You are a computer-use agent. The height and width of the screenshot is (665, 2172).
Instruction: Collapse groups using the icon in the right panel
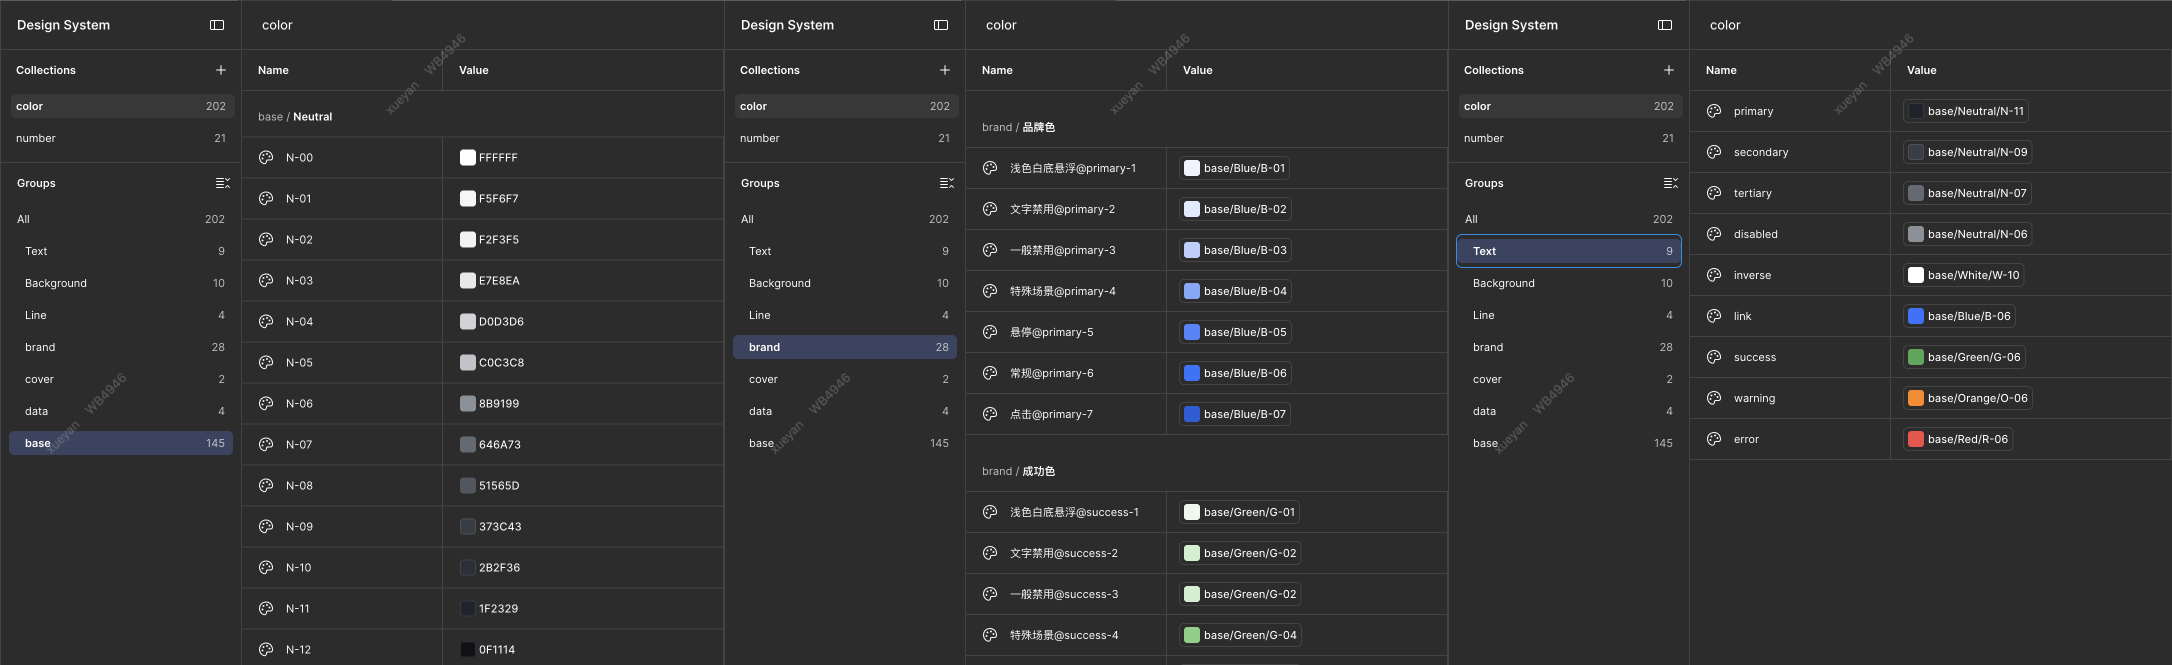click(x=1670, y=183)
